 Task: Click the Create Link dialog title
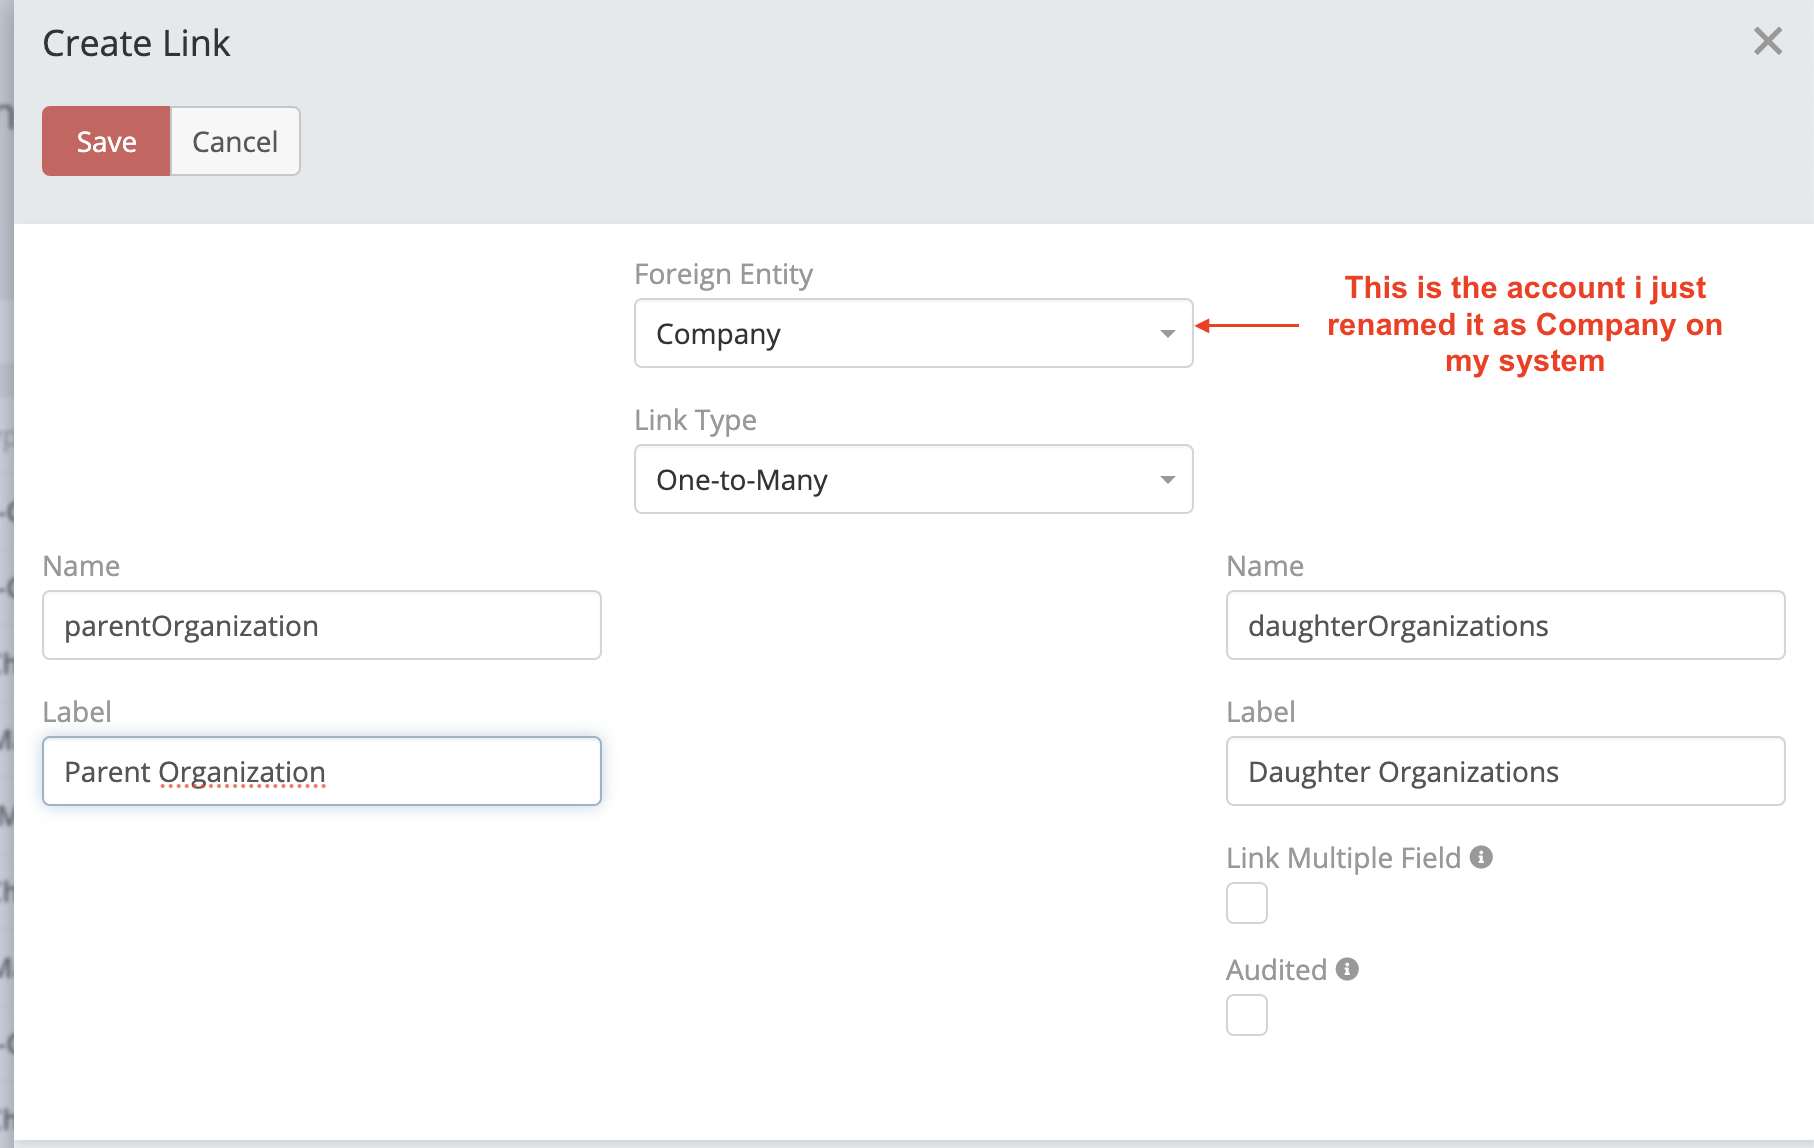pos(136,43)
